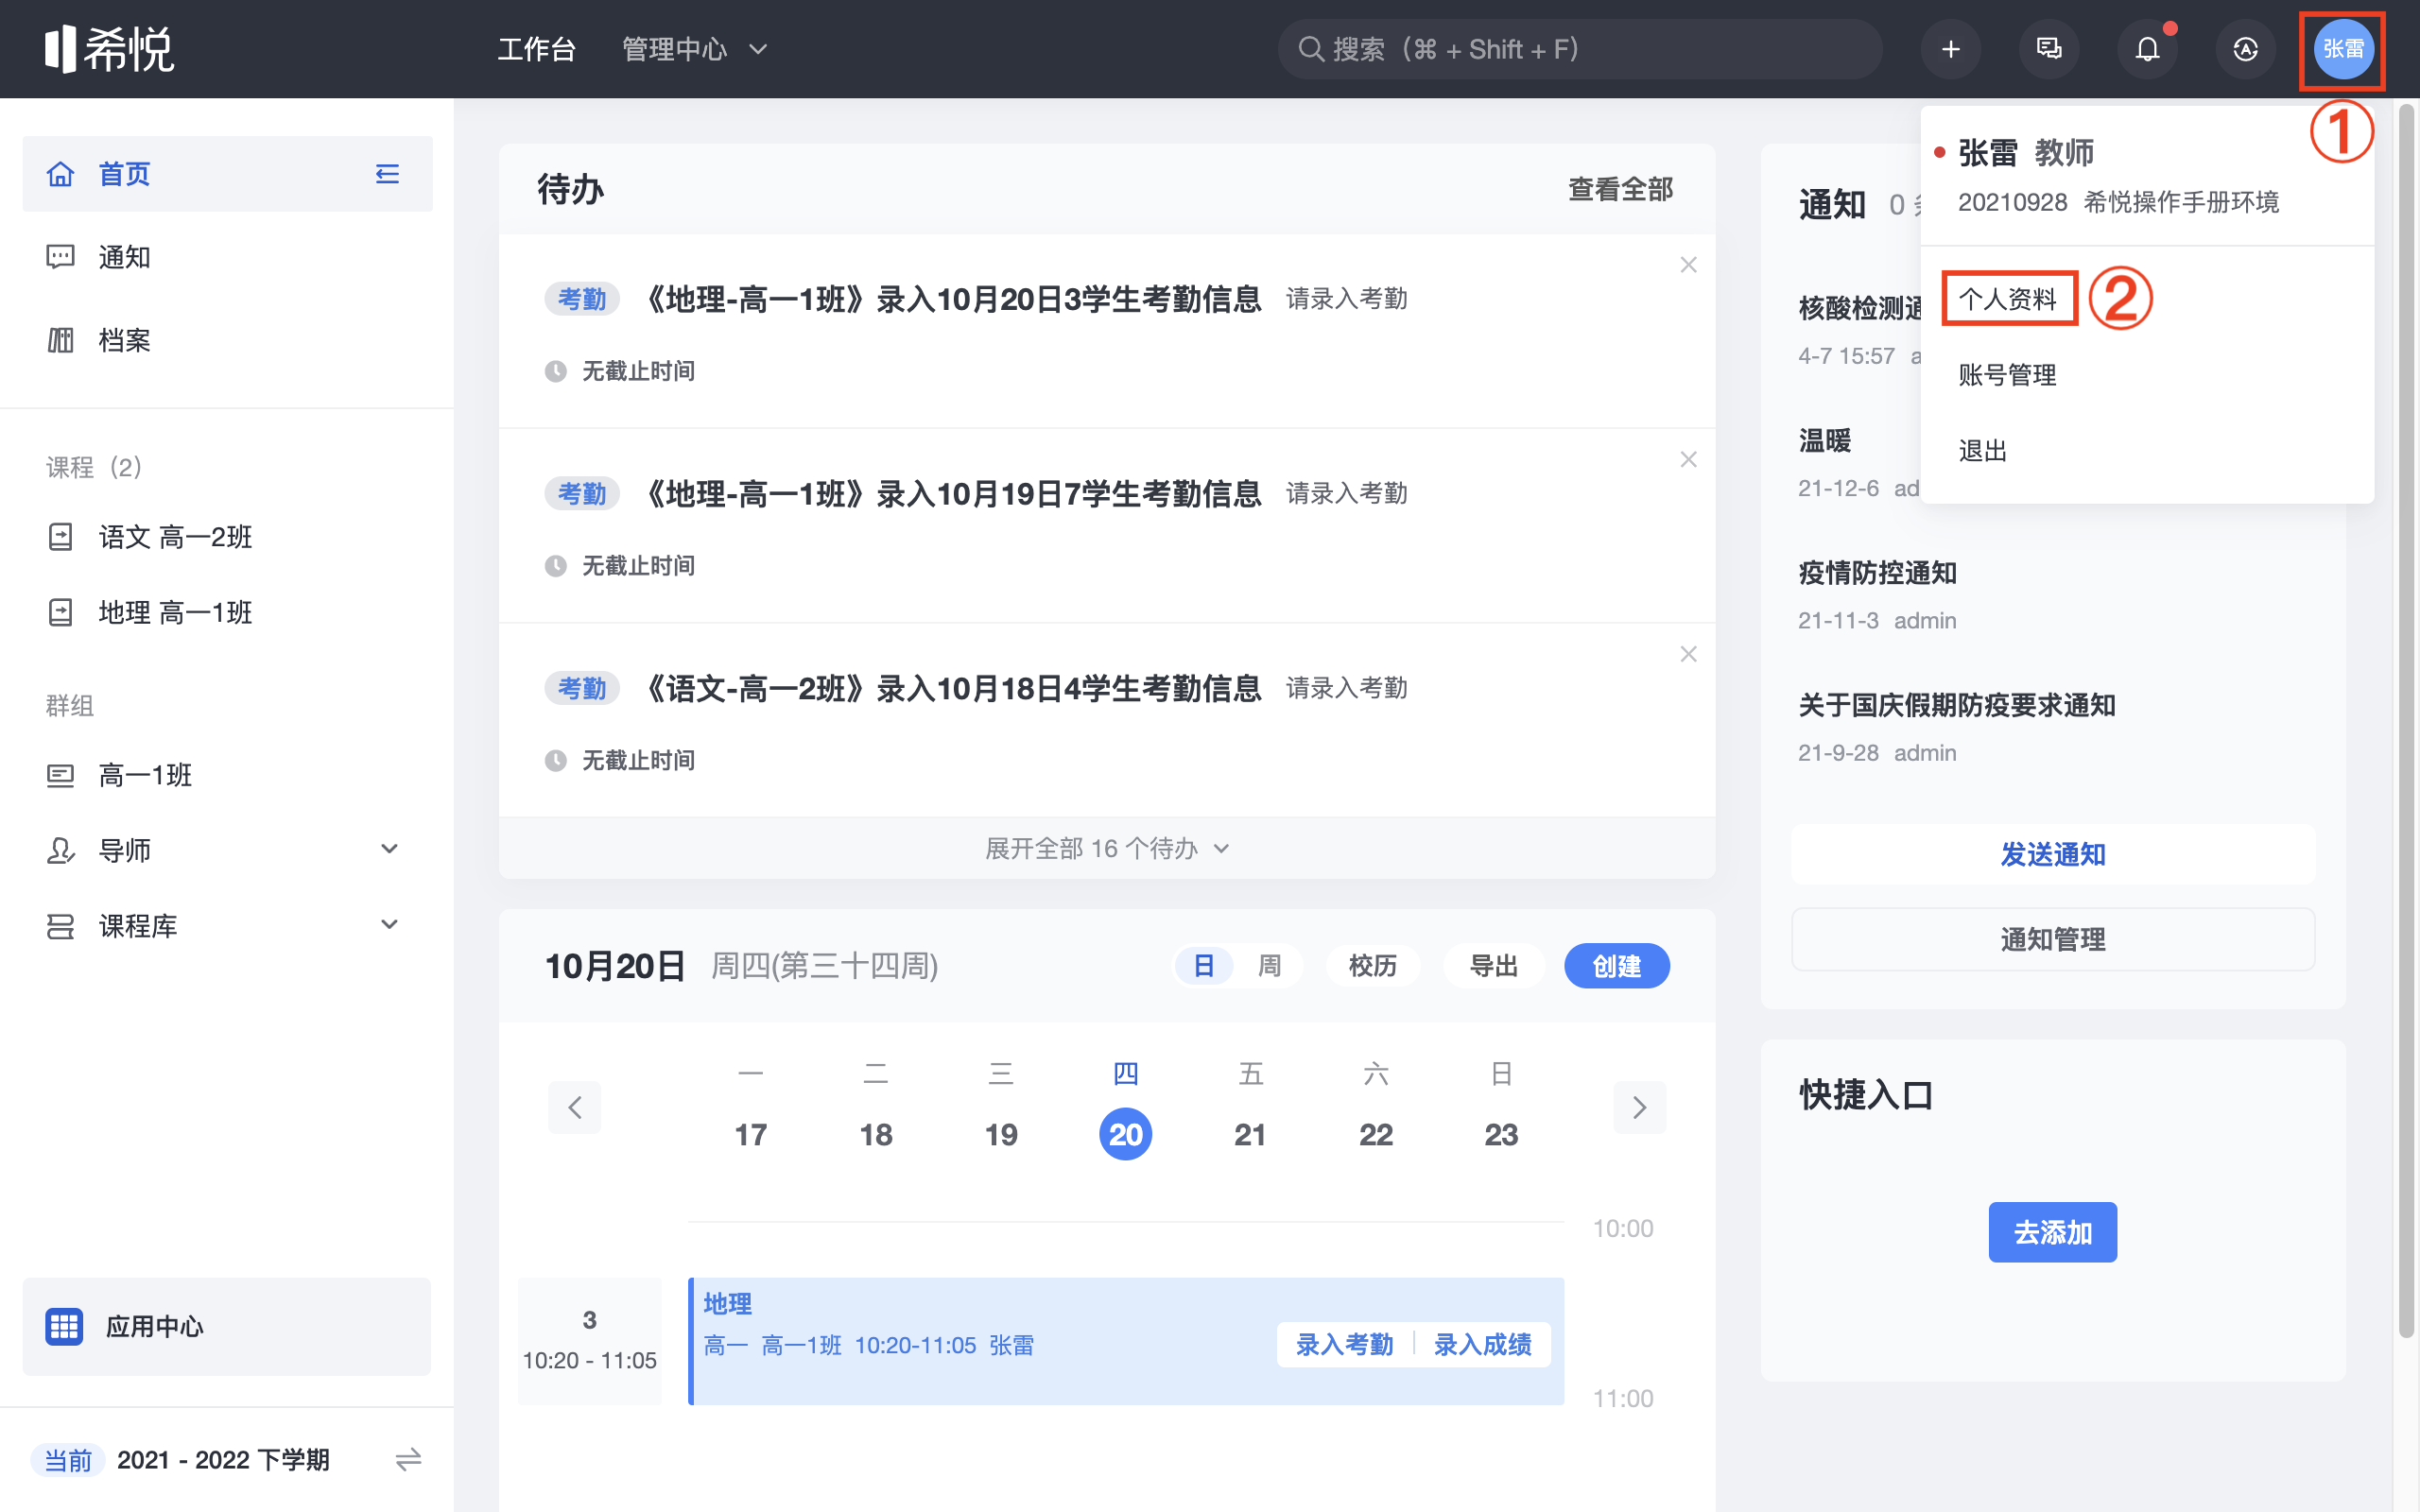Expand all 16 待办 items
2420x1512 pixels.
click(1107, 849)
